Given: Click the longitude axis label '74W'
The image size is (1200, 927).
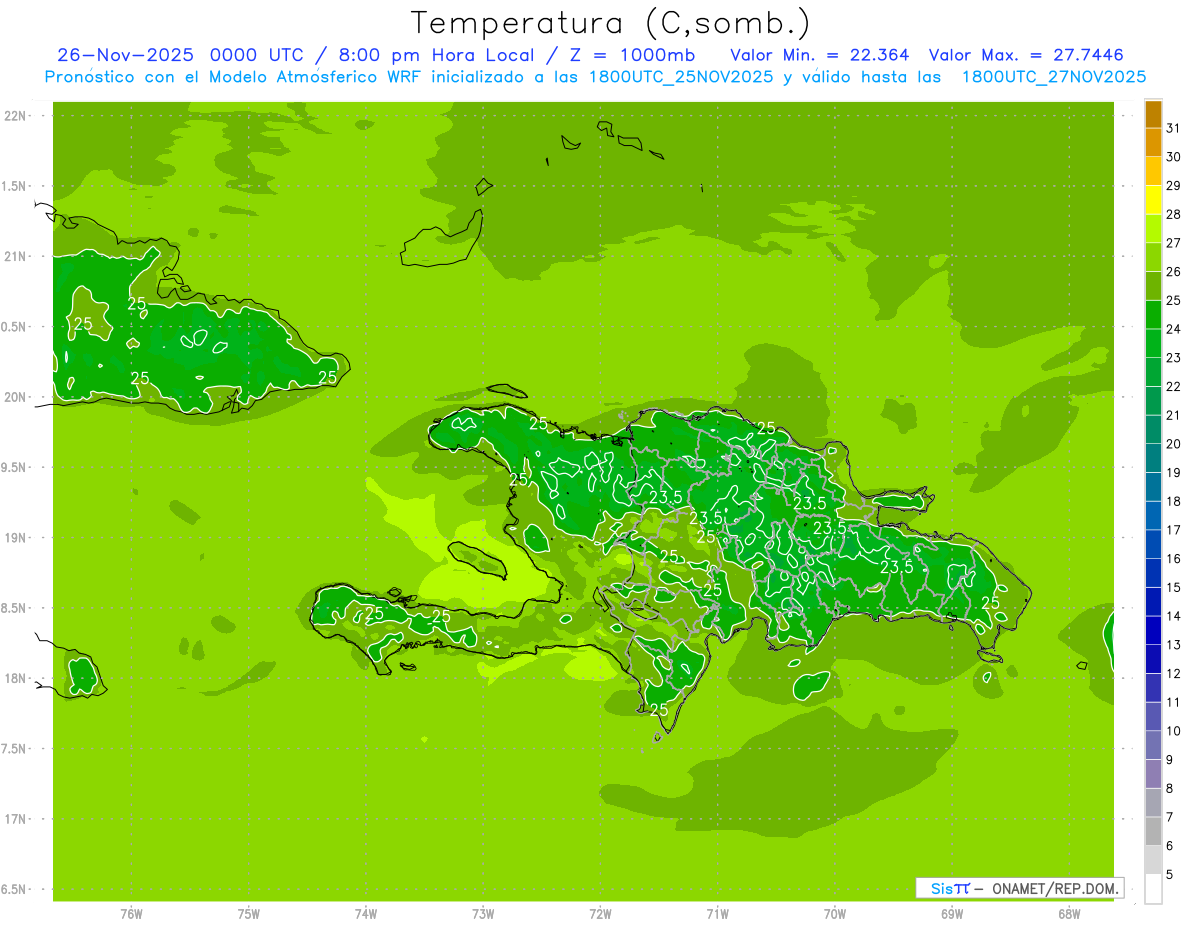Looking at the screenshot, I should (x=366, y=914).
